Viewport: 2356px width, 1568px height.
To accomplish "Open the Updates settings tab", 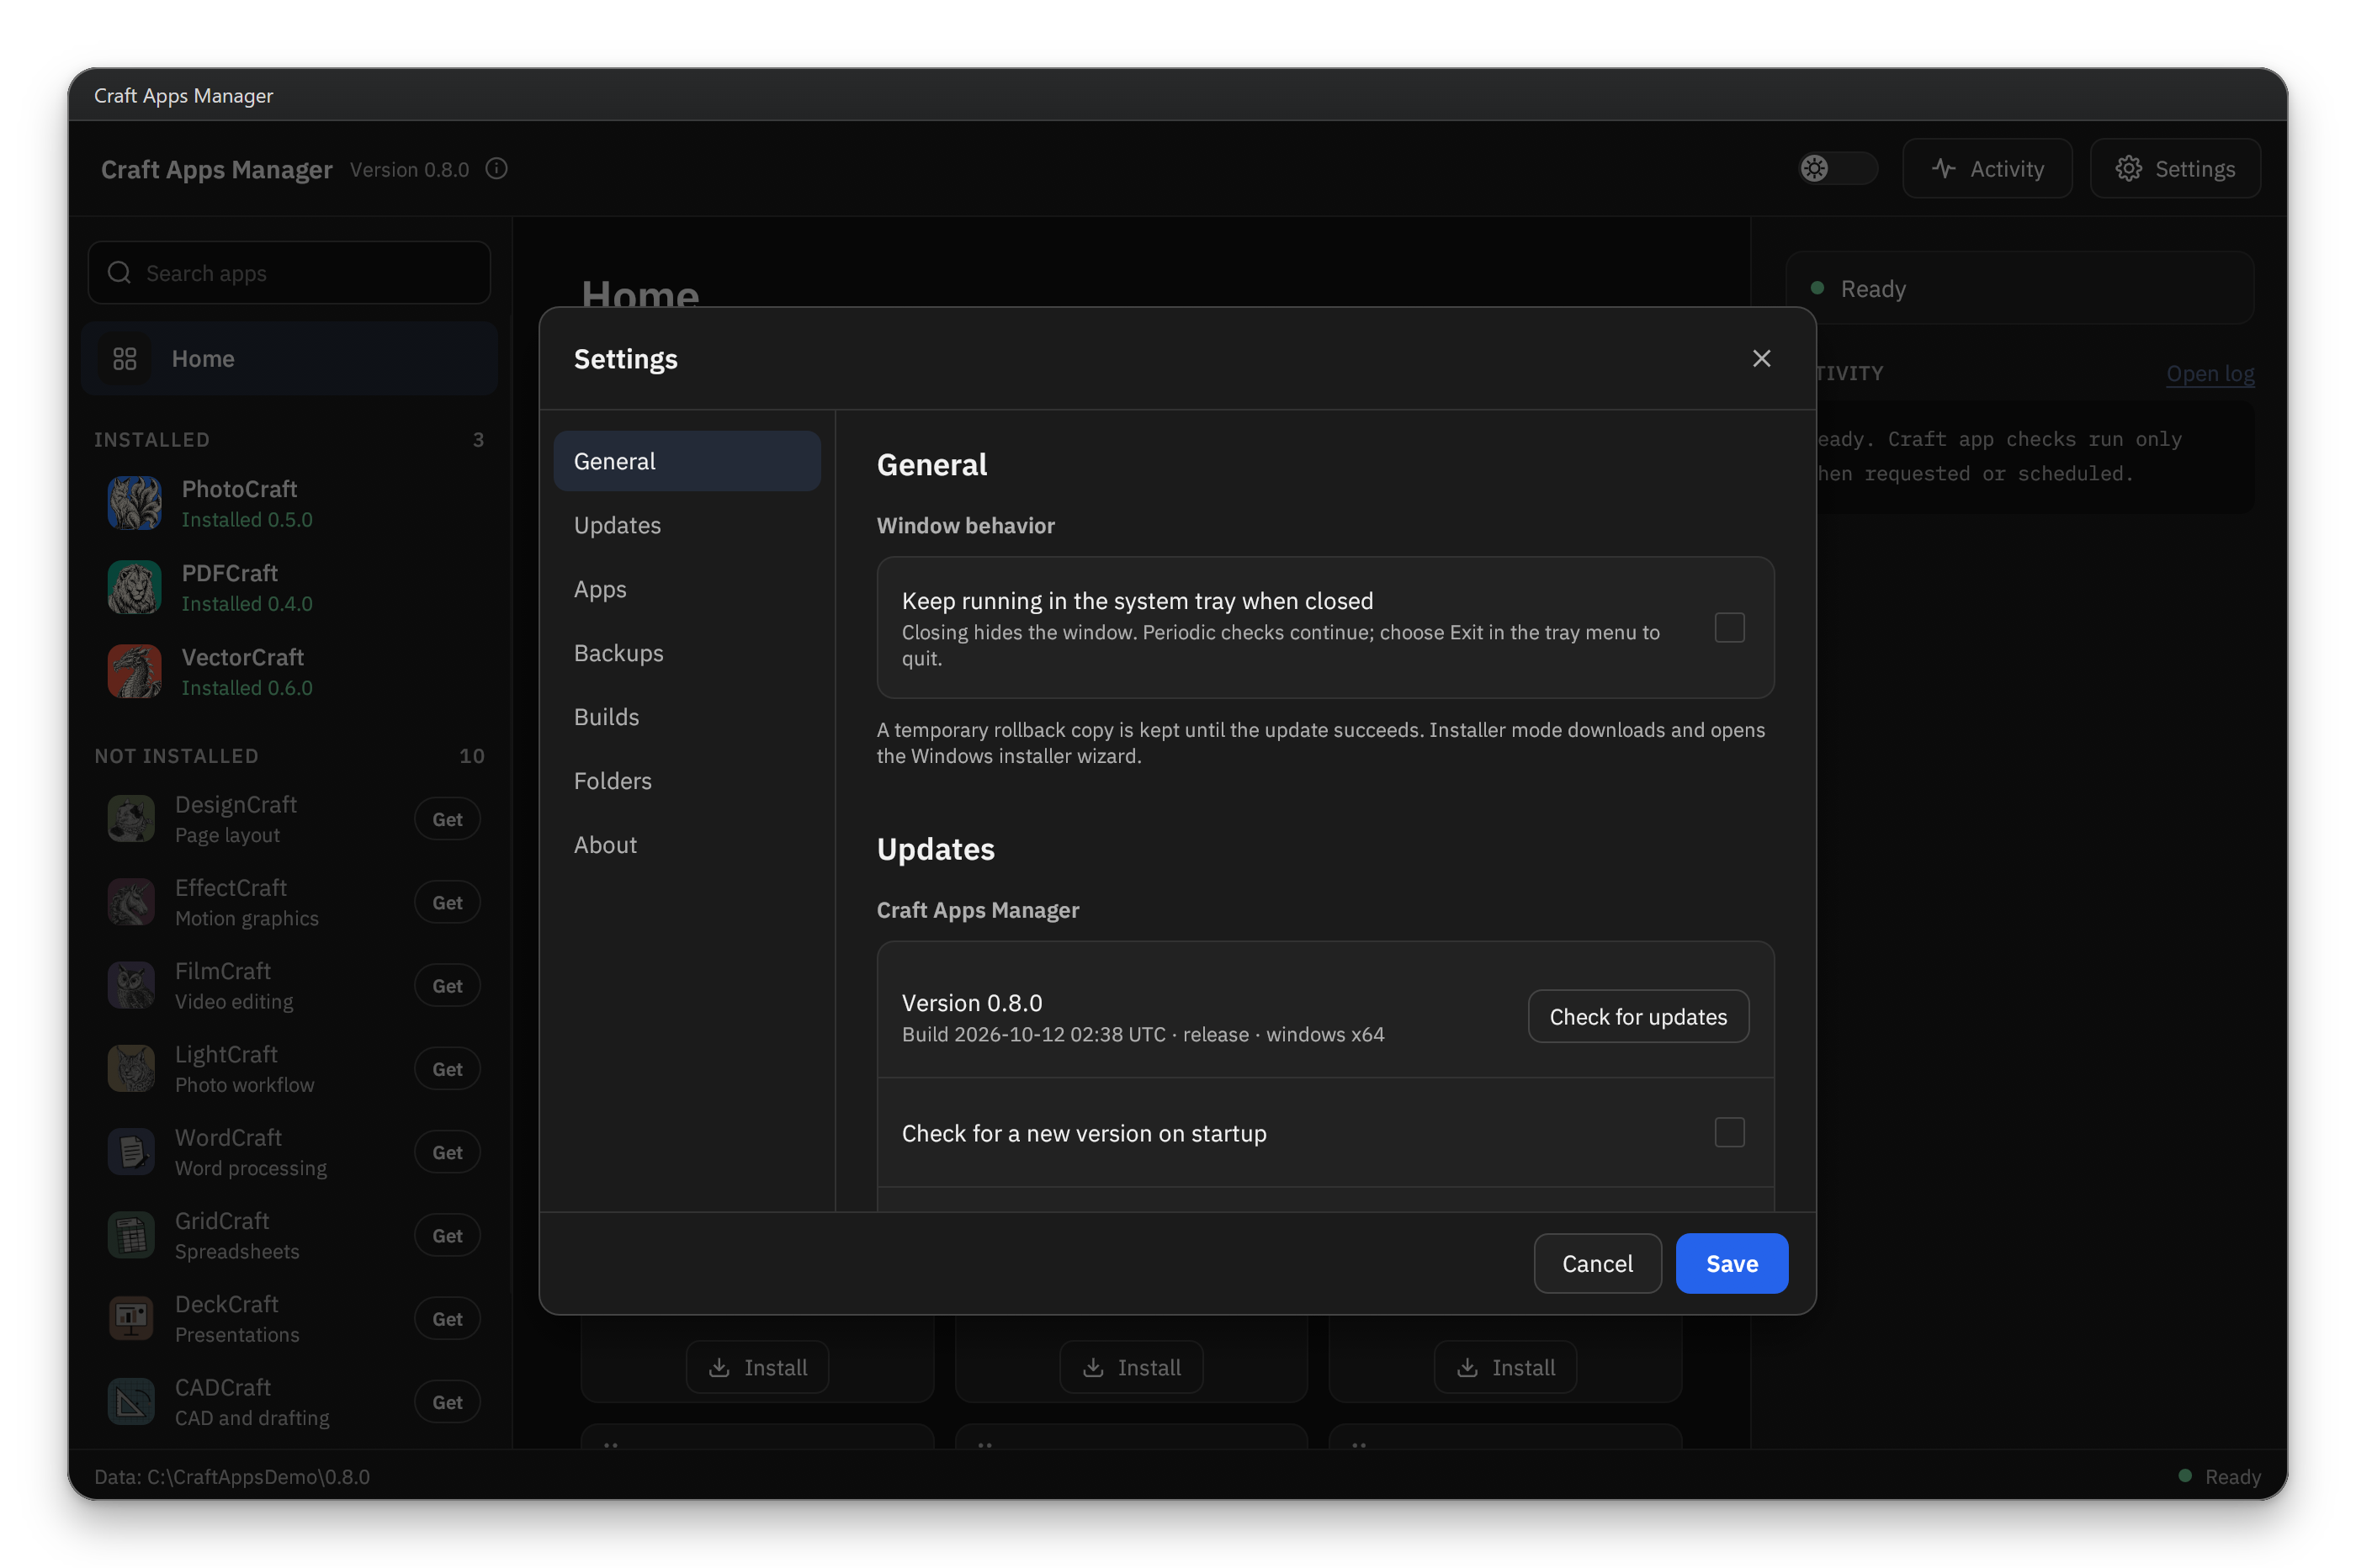I will point(687,525).
